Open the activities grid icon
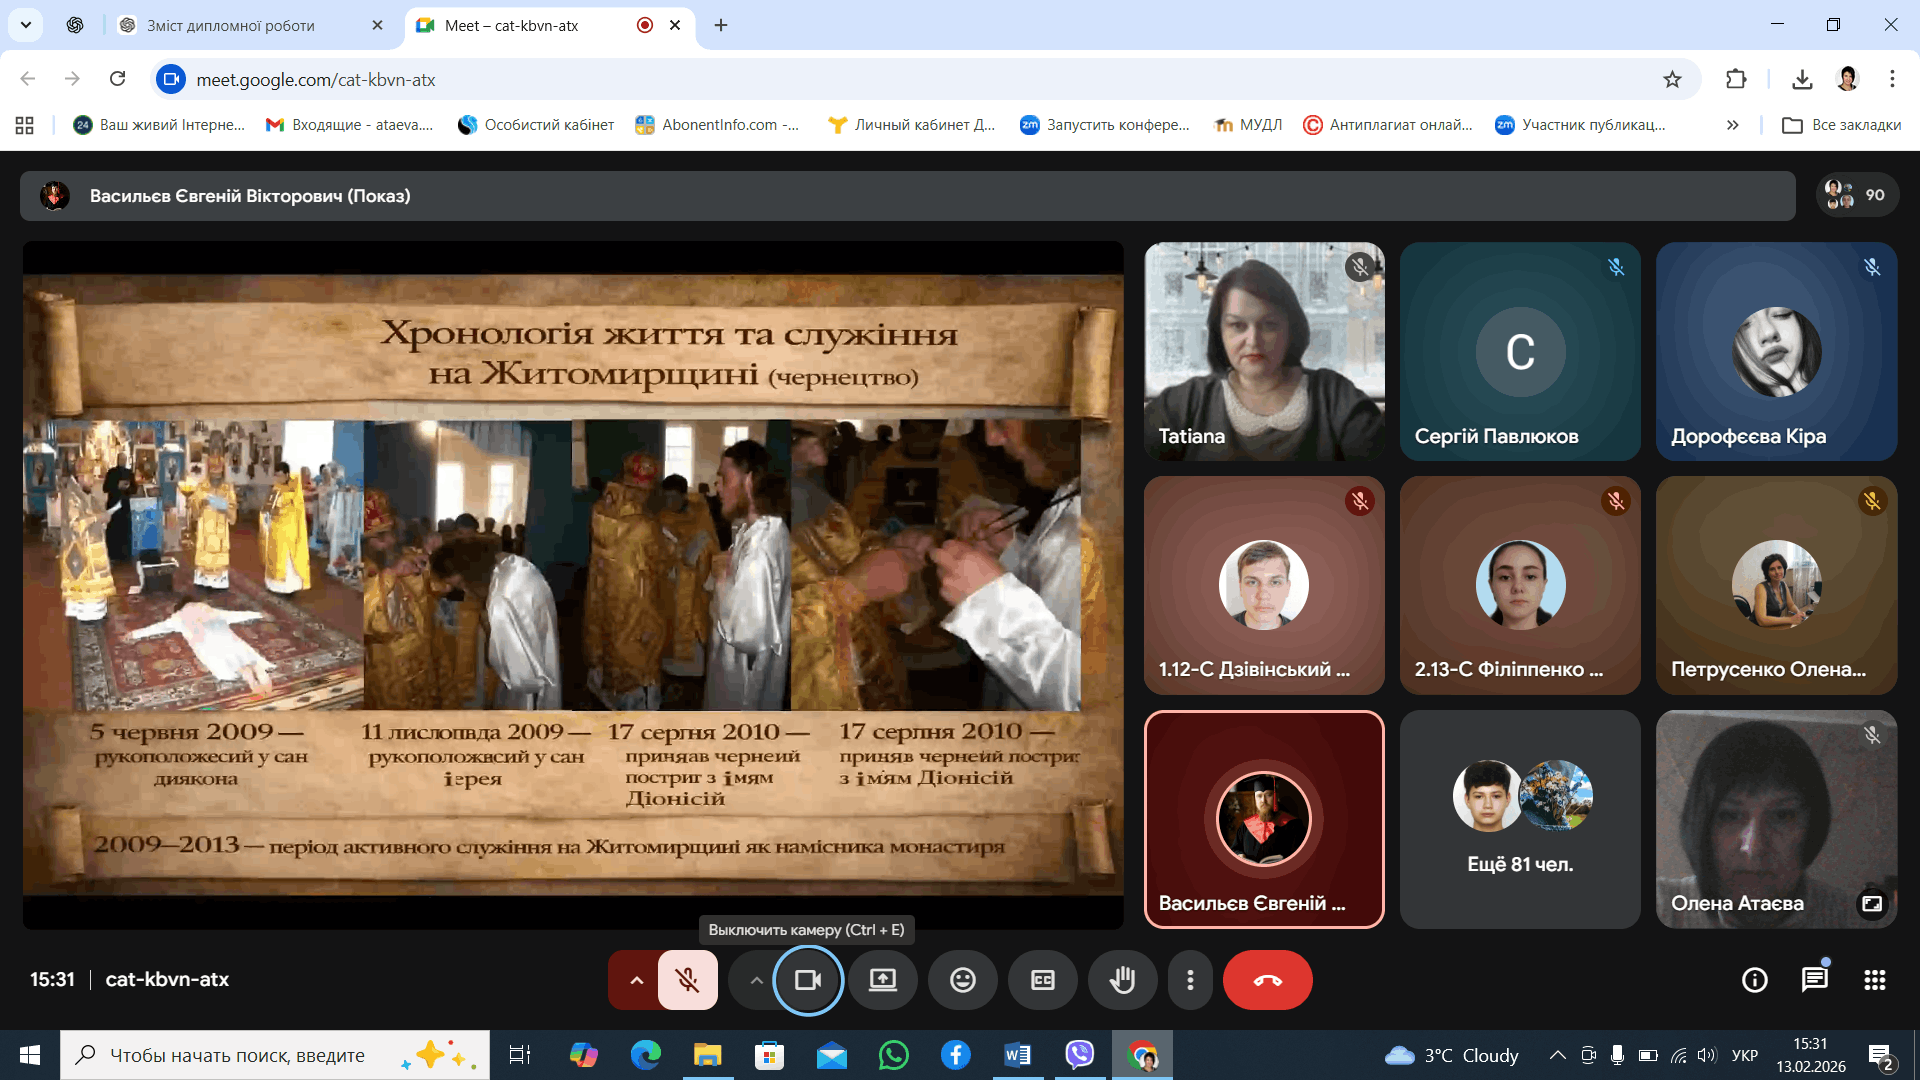This screenshot has height=1080, width=1920. point(1874,980)
